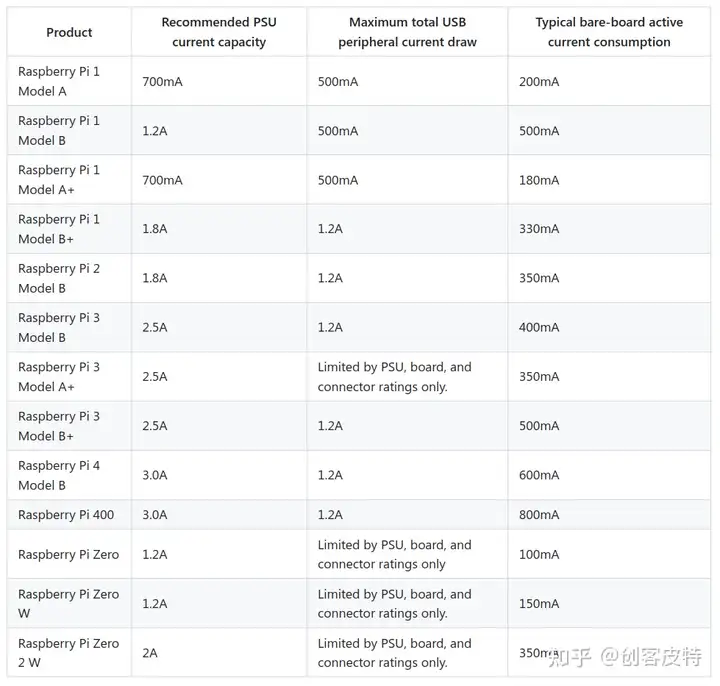
Task: Click the "Raspberry Pi Zero" cell
Action: (68, 554)
